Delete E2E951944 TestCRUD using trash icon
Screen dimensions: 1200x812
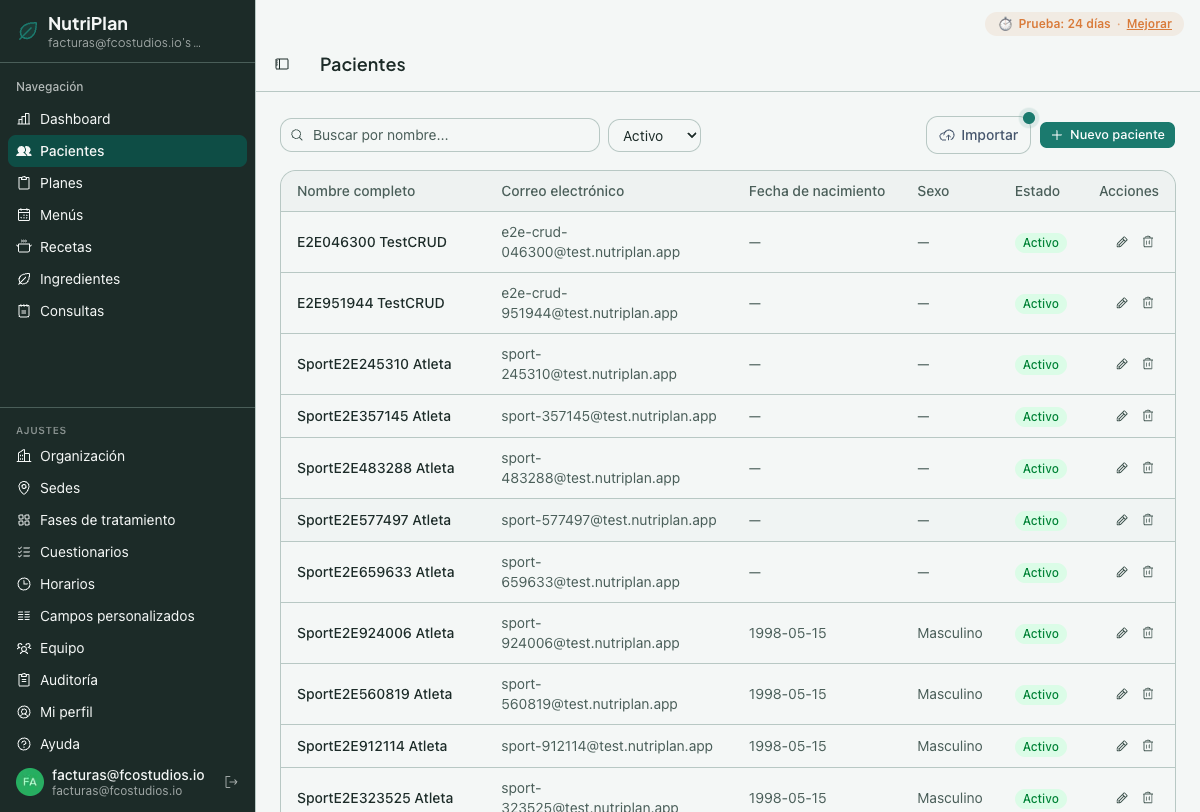[x=1148, y=303]
